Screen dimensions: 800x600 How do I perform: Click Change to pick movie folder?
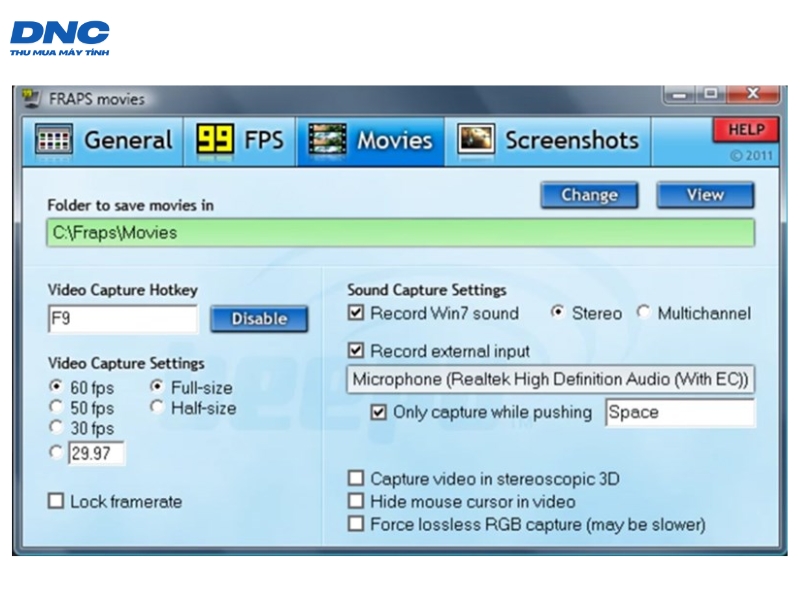point(589,195)
